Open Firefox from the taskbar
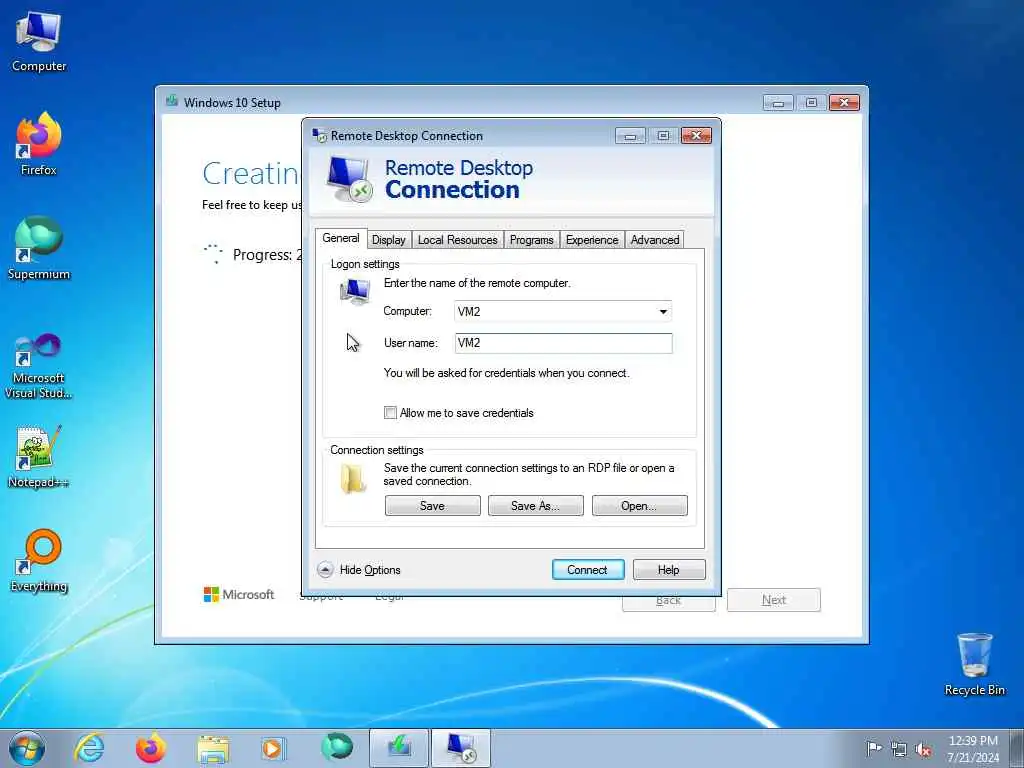 (x=150, y=748)
